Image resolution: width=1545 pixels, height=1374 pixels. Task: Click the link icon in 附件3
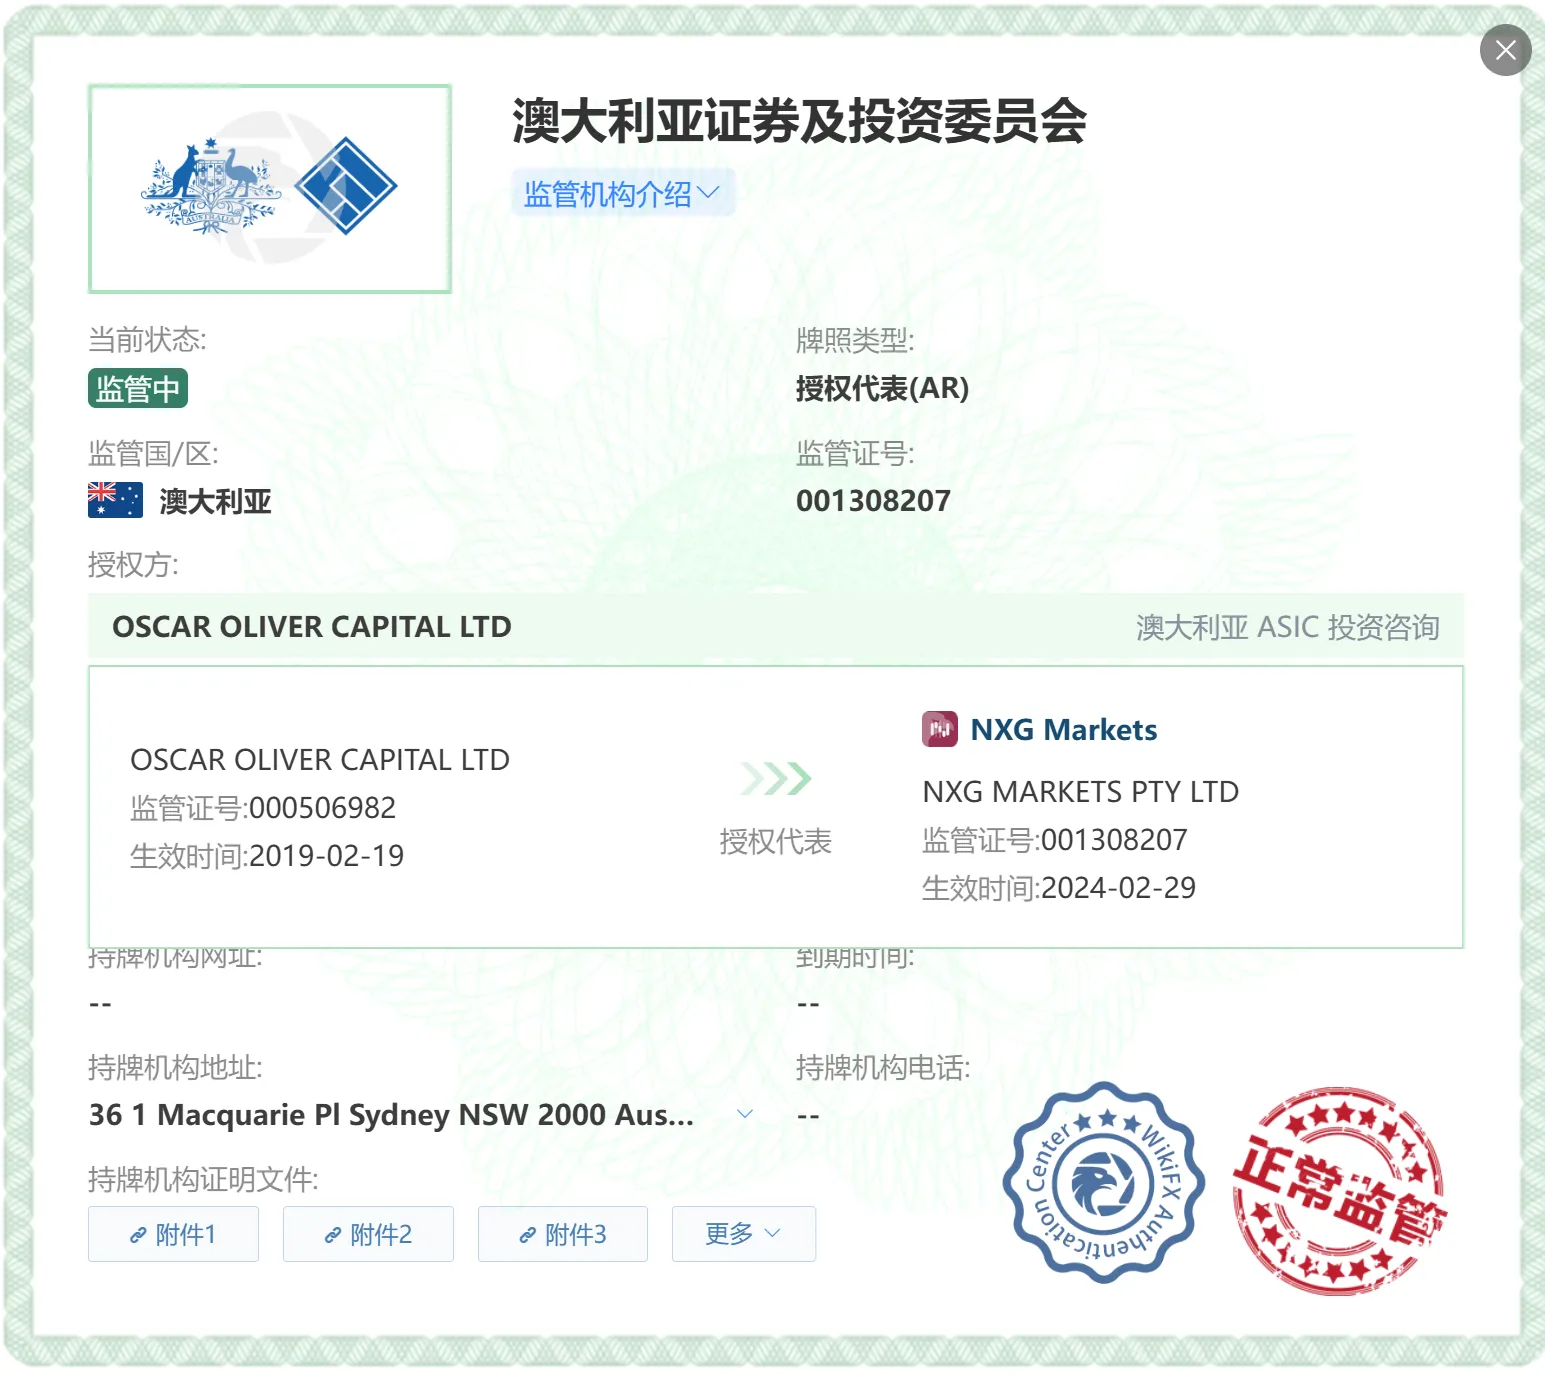pyautogui.click(x=528, y=1236)
